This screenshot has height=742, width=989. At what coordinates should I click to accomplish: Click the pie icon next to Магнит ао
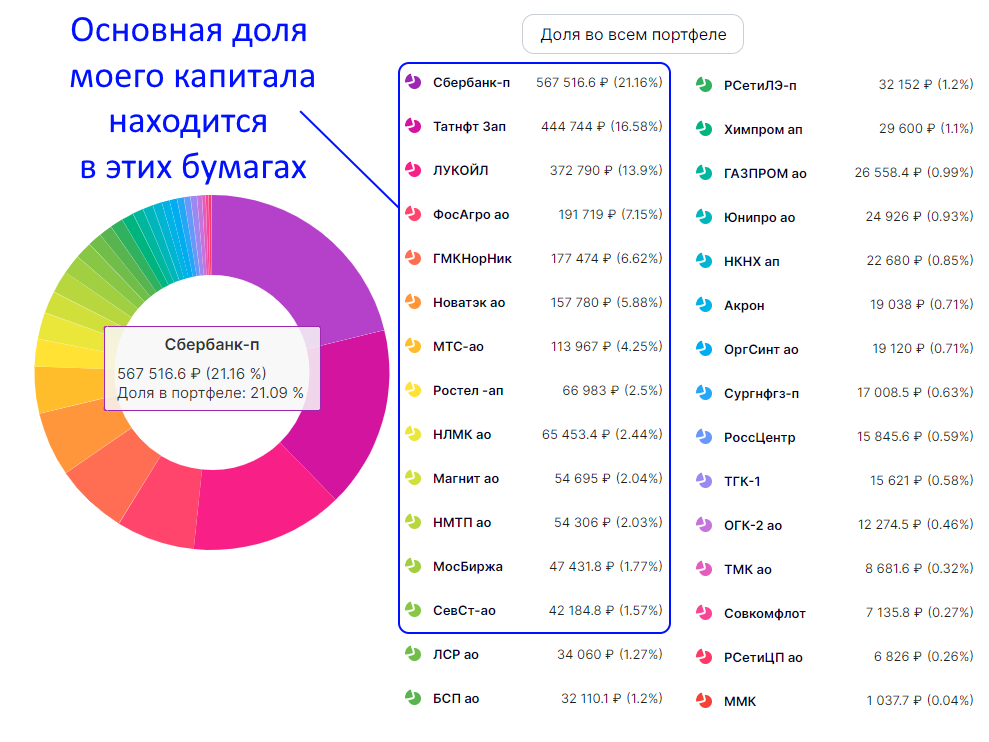[413, 478]
